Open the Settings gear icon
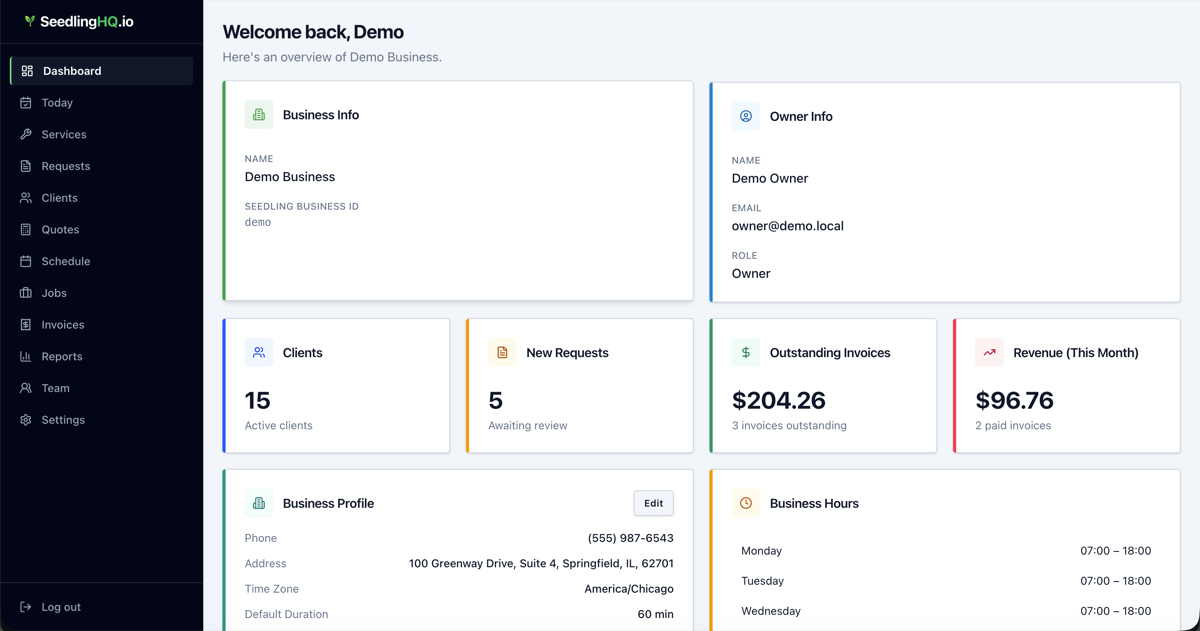This screenshot has height=631, width=1200. tap(25, 419)
